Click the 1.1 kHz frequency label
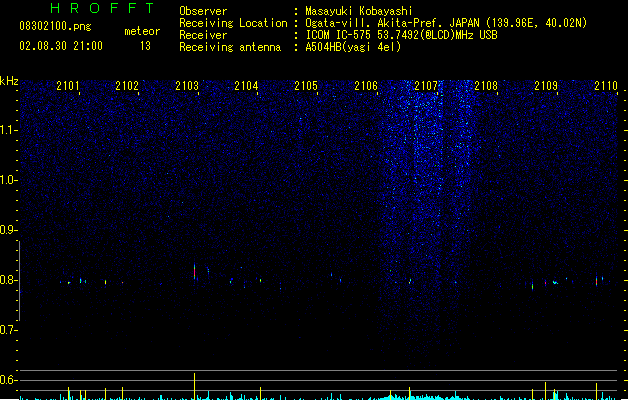The height and width of the screenshot is (400, 629). 8,130
